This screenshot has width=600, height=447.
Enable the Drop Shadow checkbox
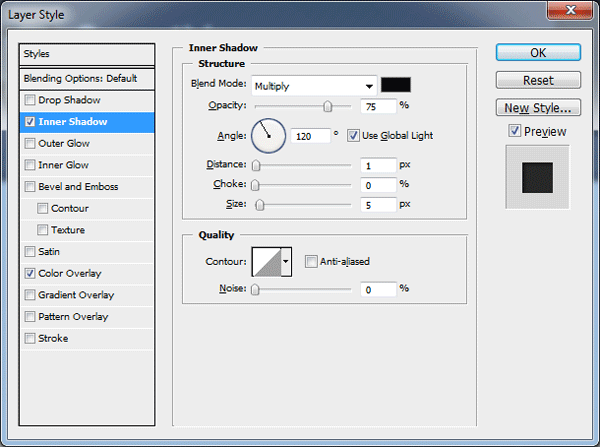[30, 100]
